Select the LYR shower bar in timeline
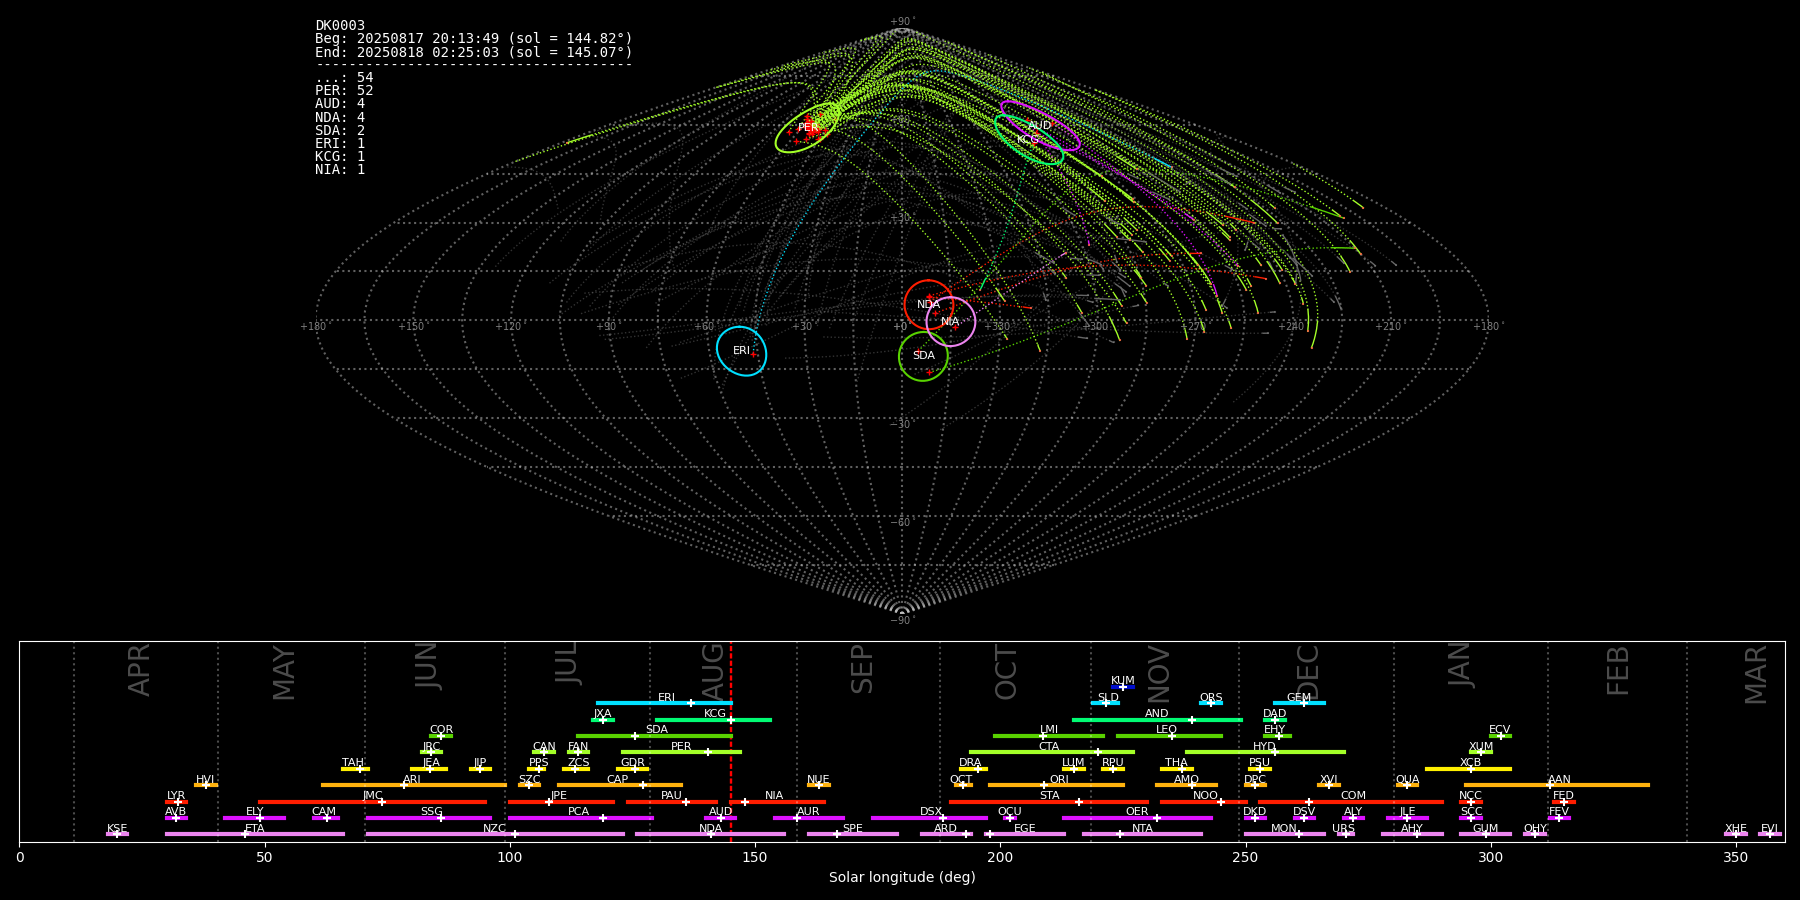This screenshot has width=1800, height=900. tap(176, 802)
